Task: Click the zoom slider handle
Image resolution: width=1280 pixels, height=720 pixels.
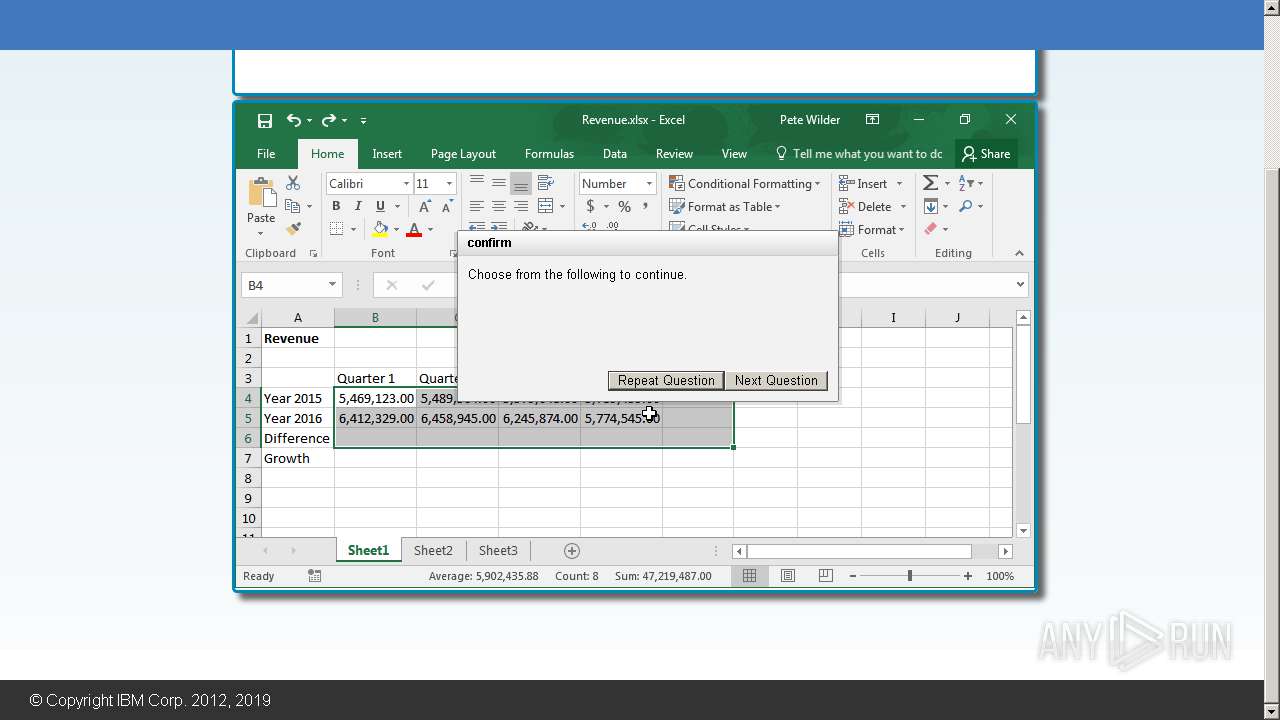Action: [909, 576]
